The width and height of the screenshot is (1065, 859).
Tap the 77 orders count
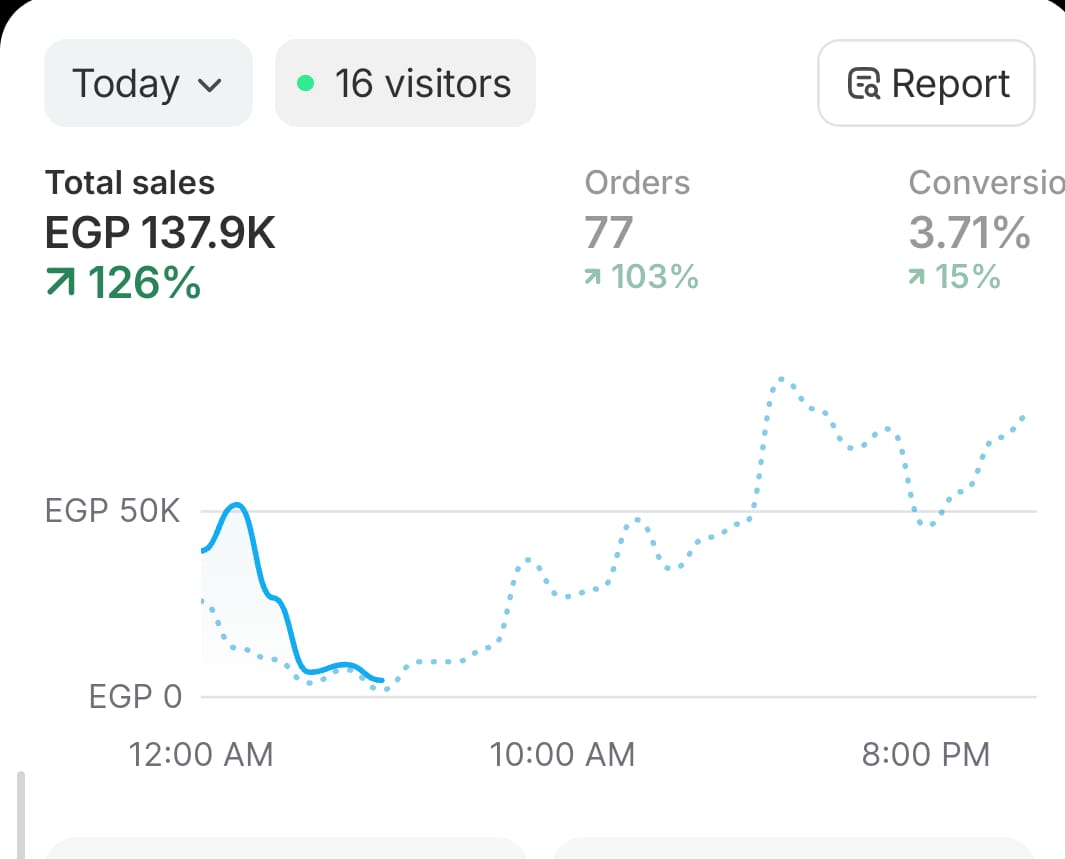click(609, 233)
